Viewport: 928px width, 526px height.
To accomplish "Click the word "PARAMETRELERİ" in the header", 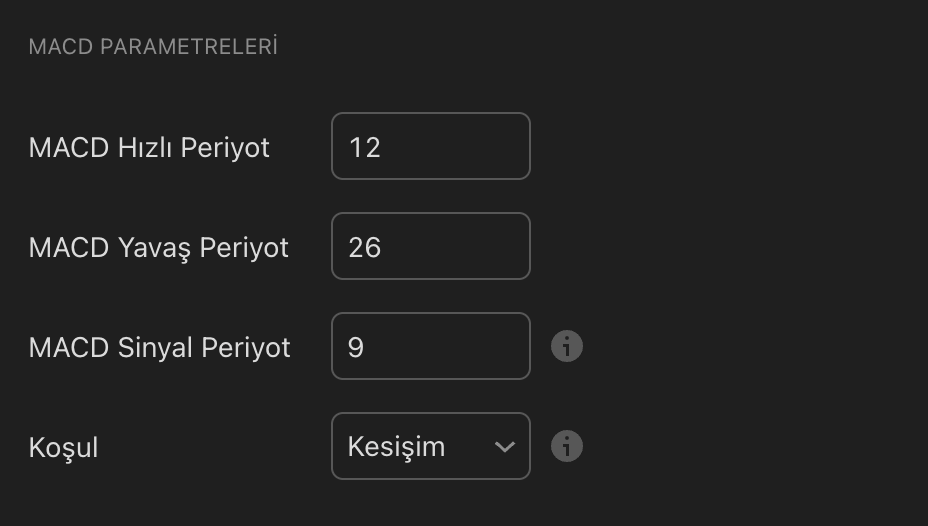I will 189,47.
